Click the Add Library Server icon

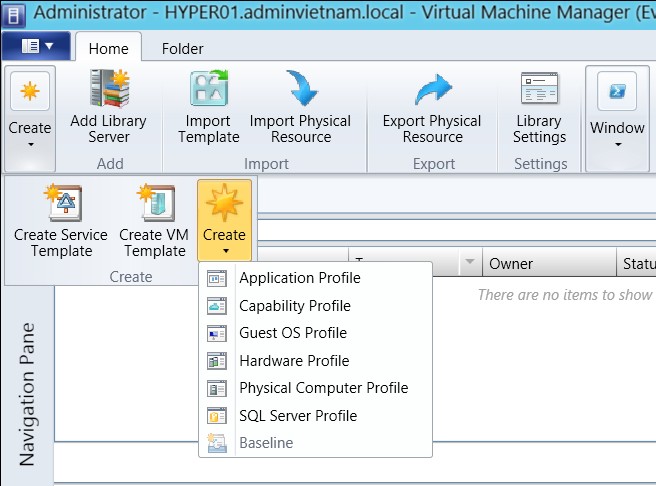tap(110, 88)
